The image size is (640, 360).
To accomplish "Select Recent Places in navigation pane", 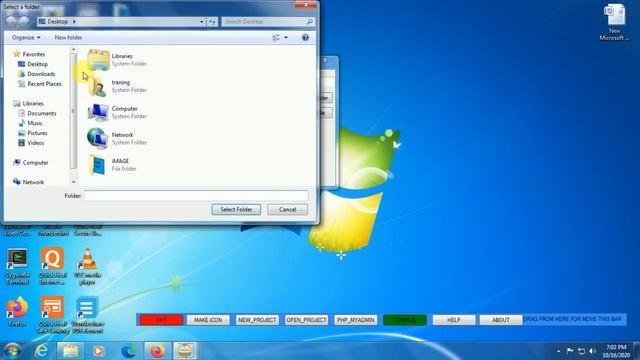I will click(x=40, y=84).
